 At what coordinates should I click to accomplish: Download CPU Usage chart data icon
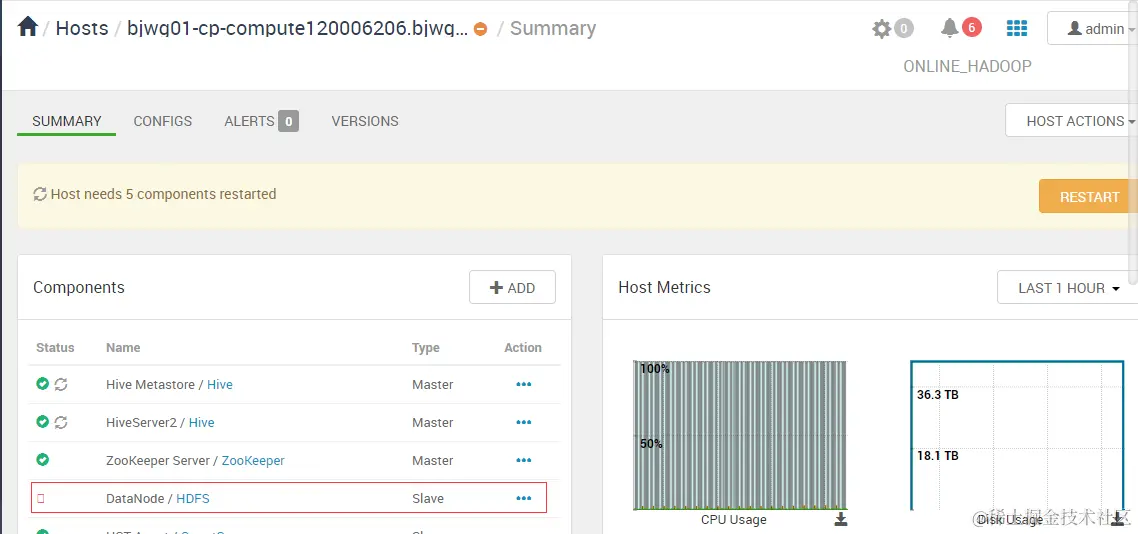click(x=841, y=519)
